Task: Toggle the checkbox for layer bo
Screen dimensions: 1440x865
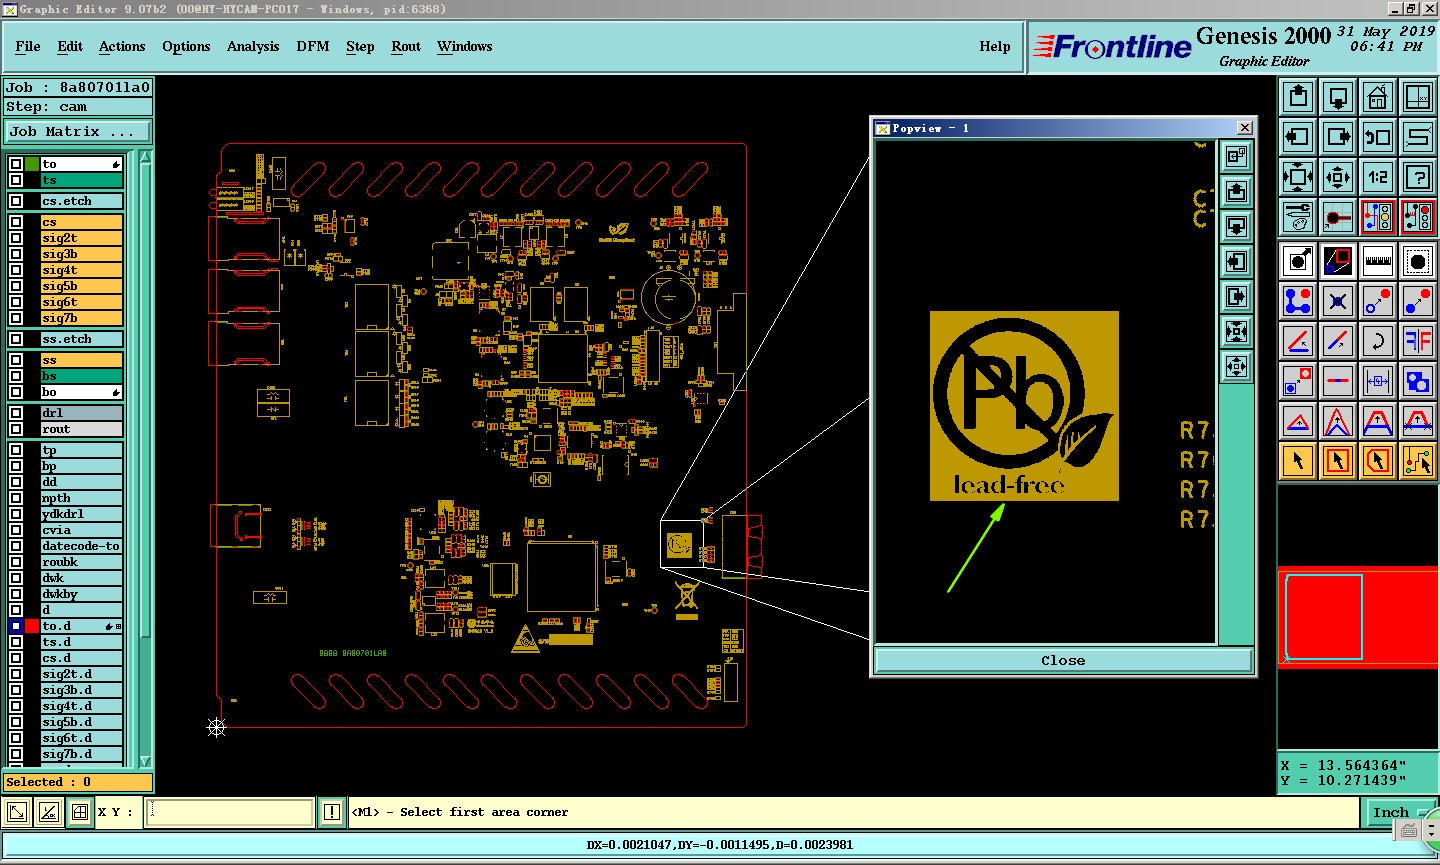Action: 16,392
